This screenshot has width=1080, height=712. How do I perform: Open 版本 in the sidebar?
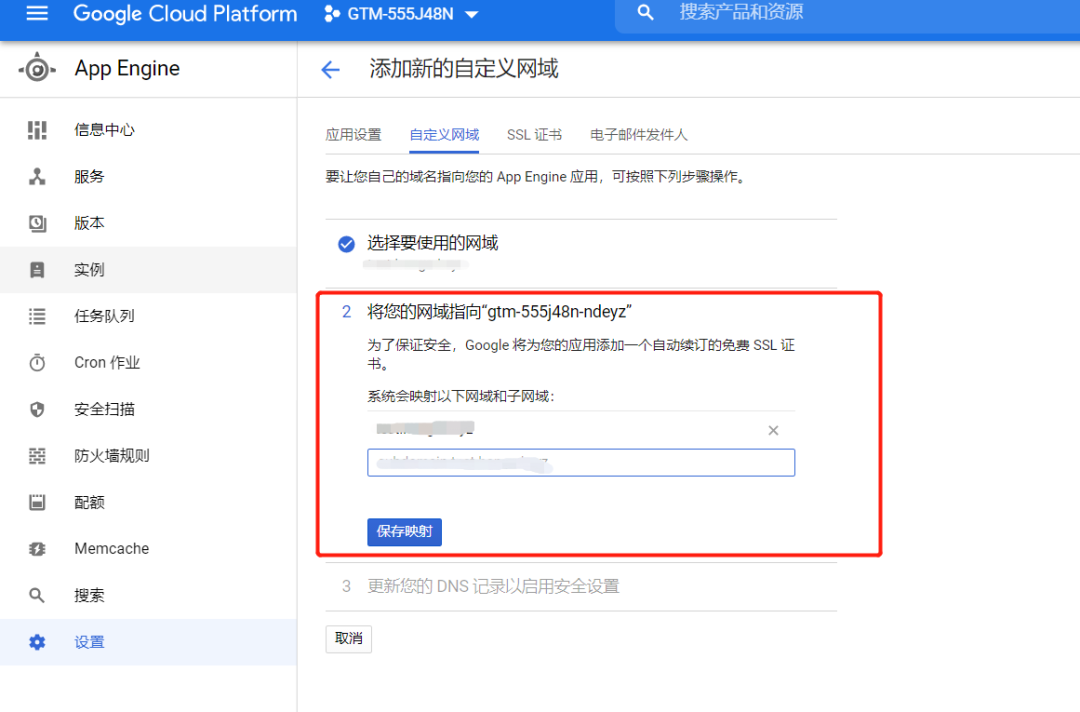coord(90,223)
